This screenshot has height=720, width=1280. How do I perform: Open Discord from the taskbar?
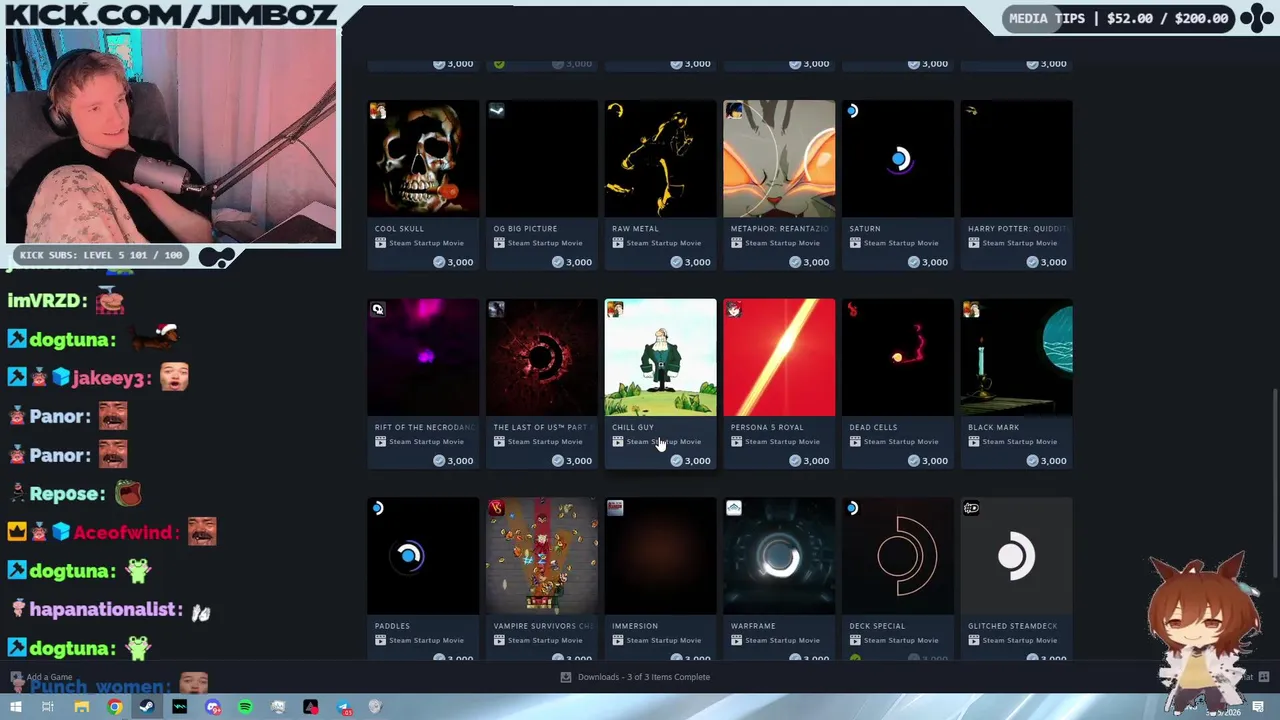tap(213, 707)
